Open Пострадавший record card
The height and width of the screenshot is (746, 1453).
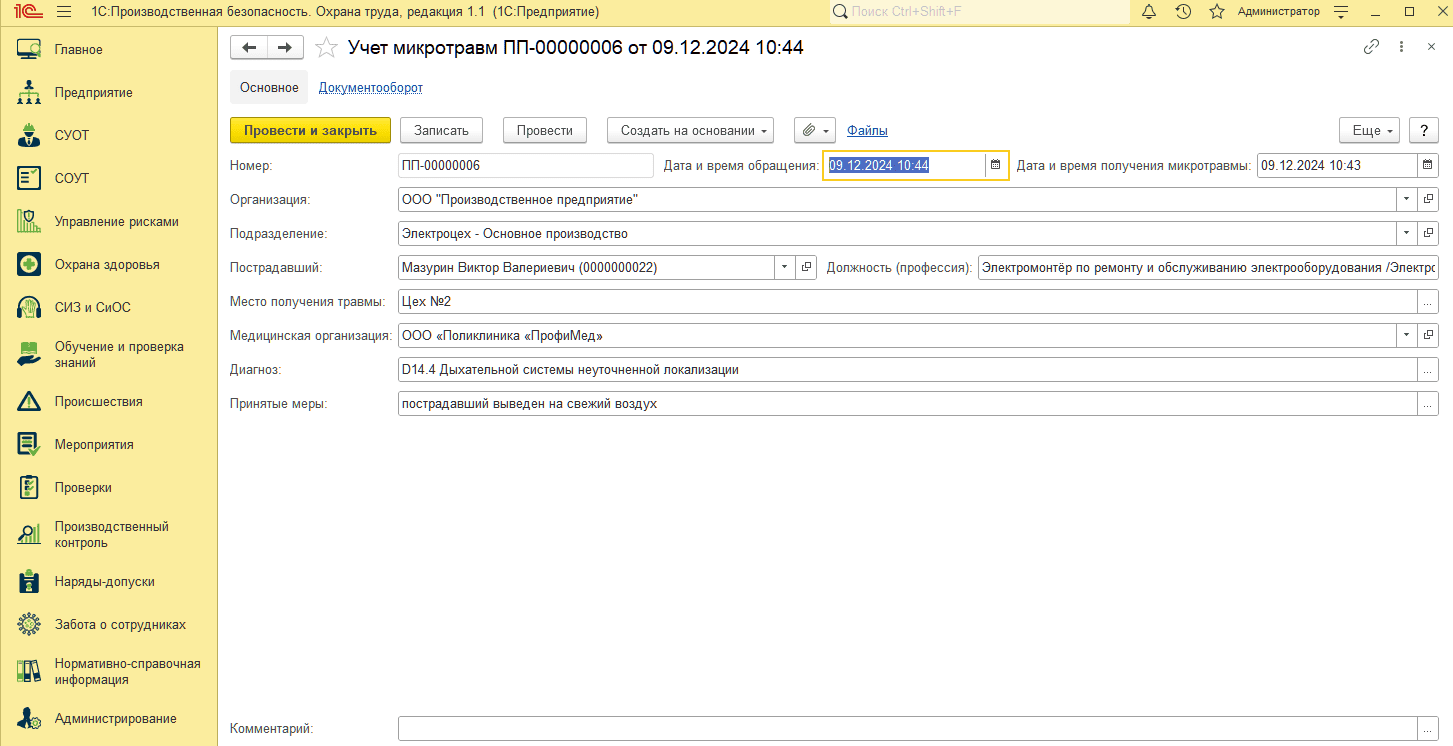806,267
